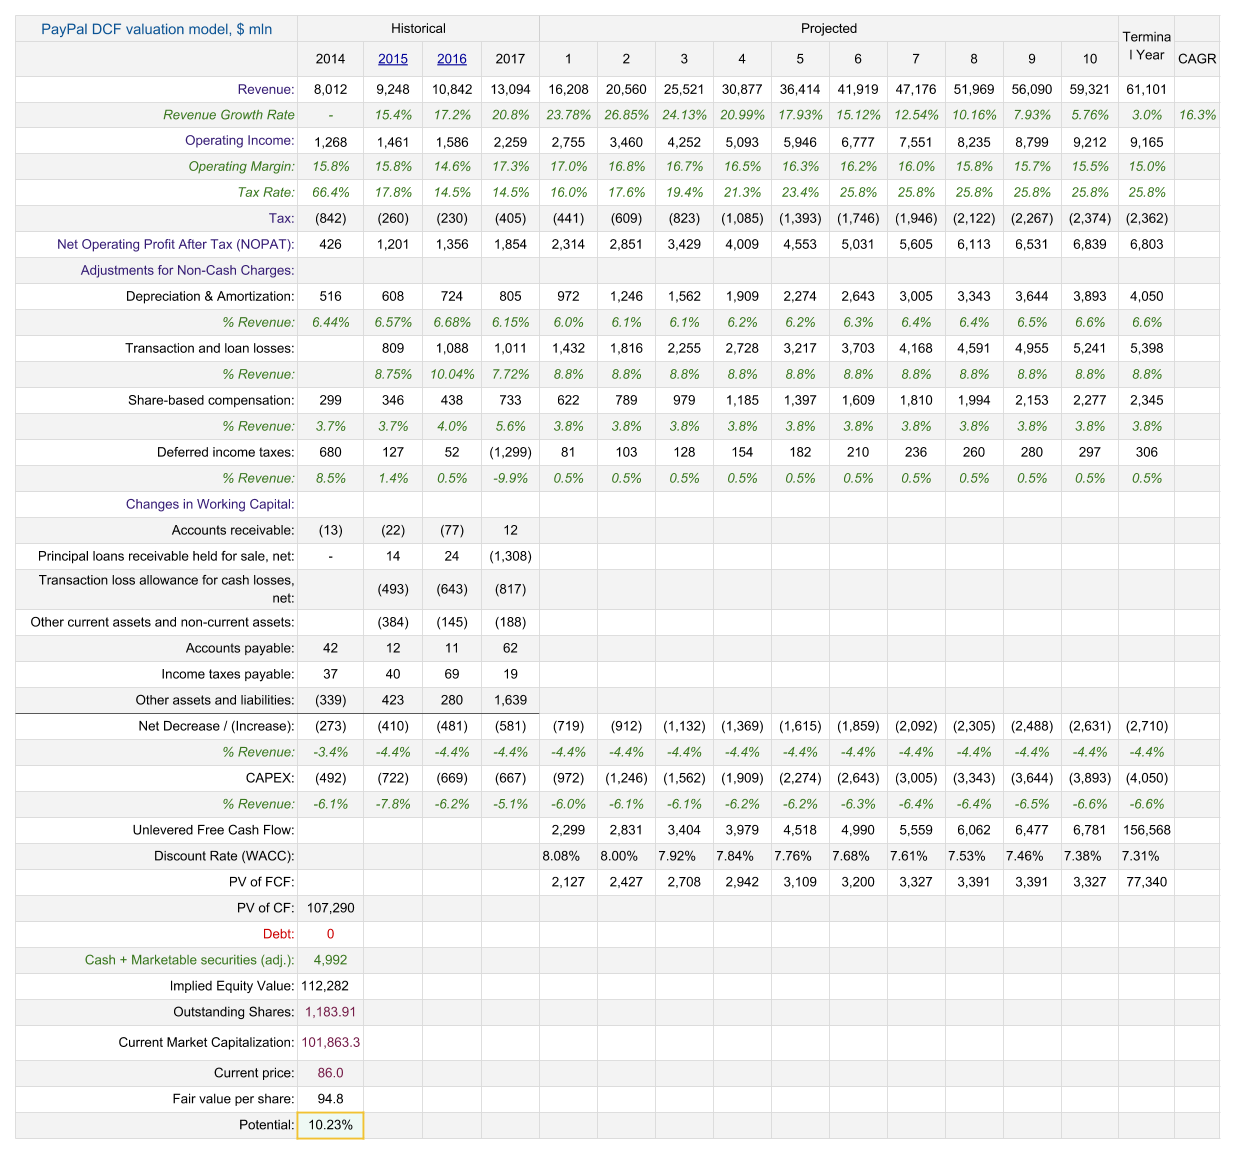Image resolution: width=1236 pixels, height=1168 pixels.
Task: Select the Implied Equity Value 112,282 cell
Action: click(330, 986)
